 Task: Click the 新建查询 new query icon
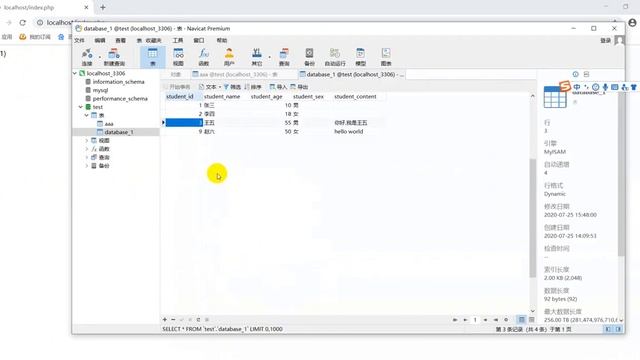[x=114, y=57]
